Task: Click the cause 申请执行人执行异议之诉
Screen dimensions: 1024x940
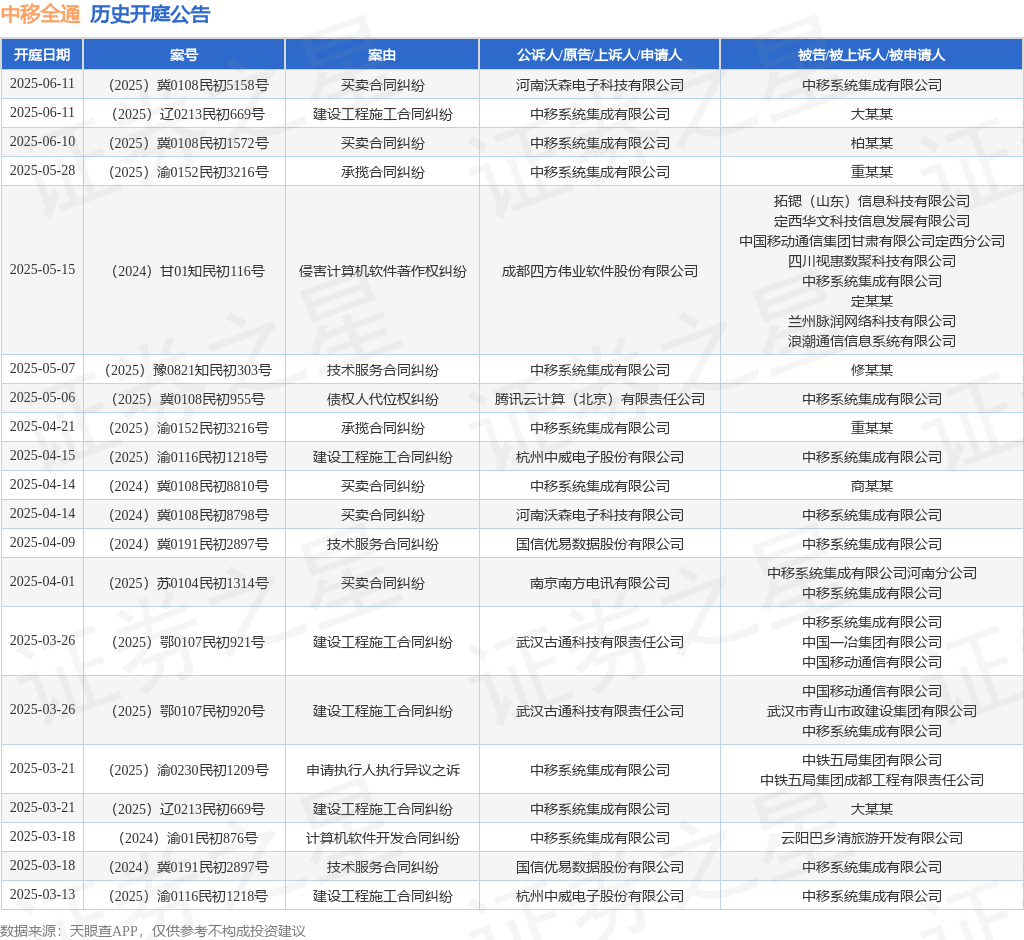Action: click(383, 770)
